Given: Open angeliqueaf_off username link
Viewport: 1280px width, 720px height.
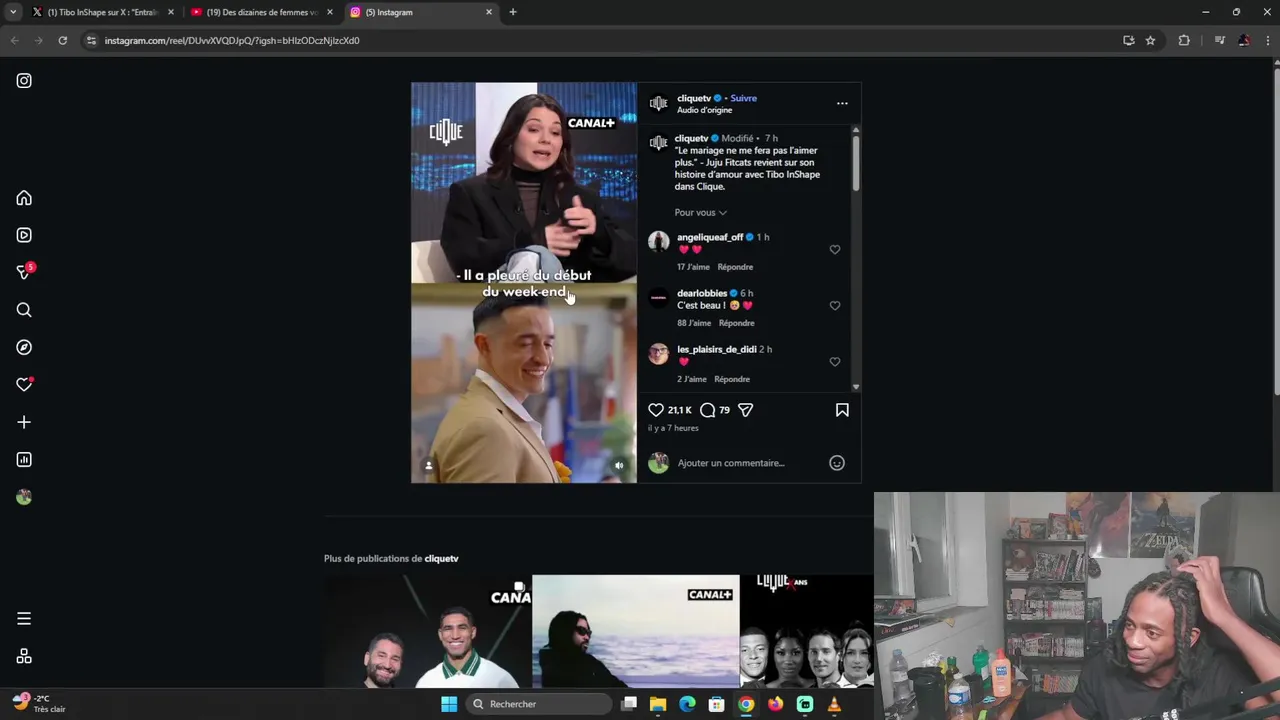Looking at the screenshot, I should (710, 237).
